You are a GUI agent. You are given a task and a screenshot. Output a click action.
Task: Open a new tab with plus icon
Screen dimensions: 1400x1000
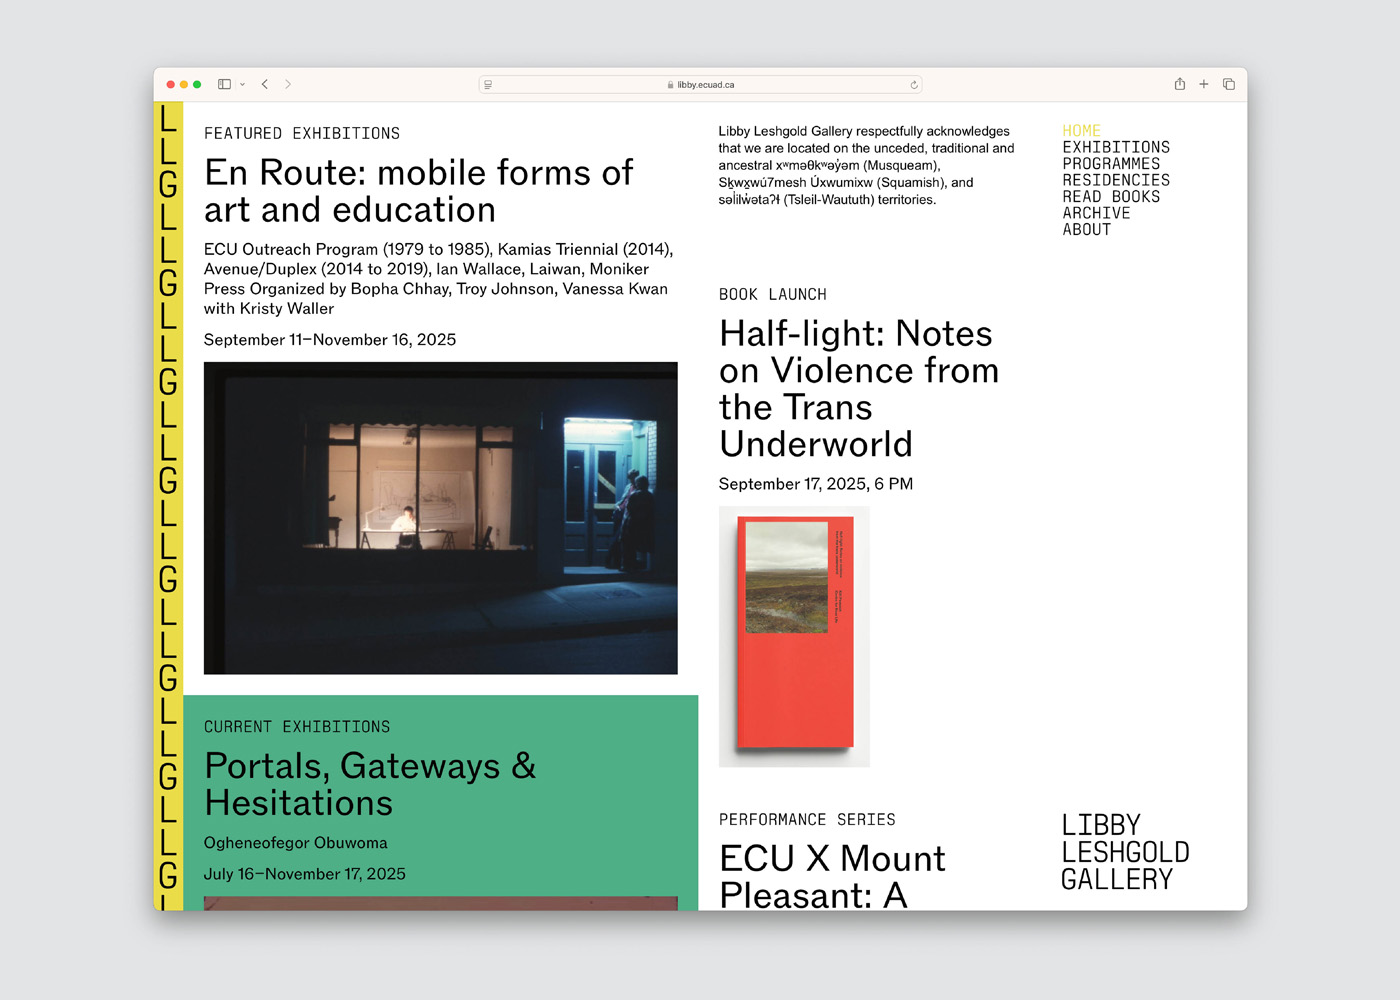coord(1204,85)
